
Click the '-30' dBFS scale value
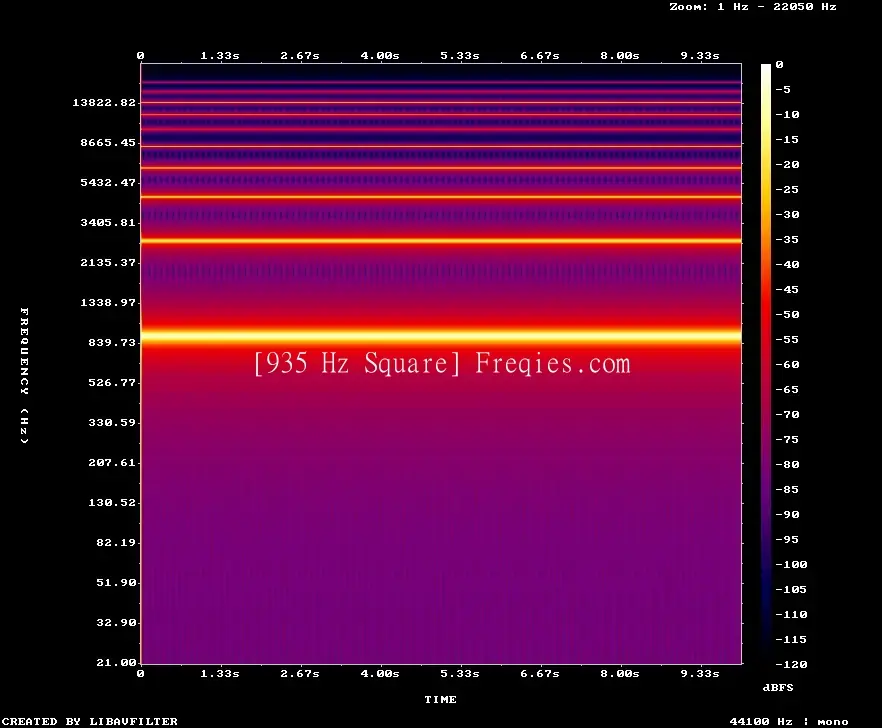coord(787,214)
